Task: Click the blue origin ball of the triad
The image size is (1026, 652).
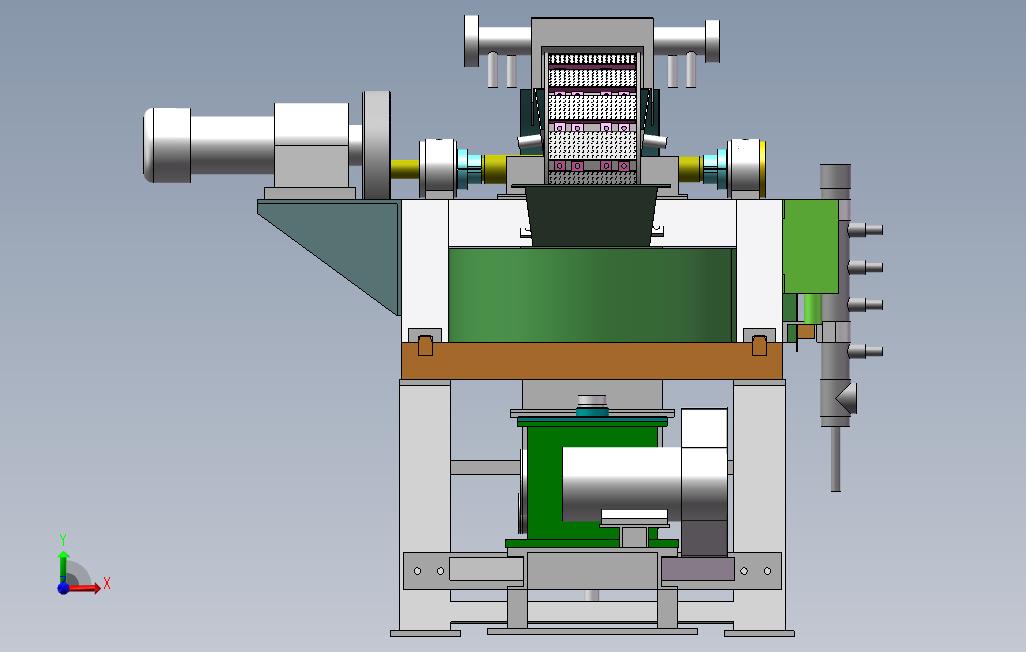Action: point(63,588)
